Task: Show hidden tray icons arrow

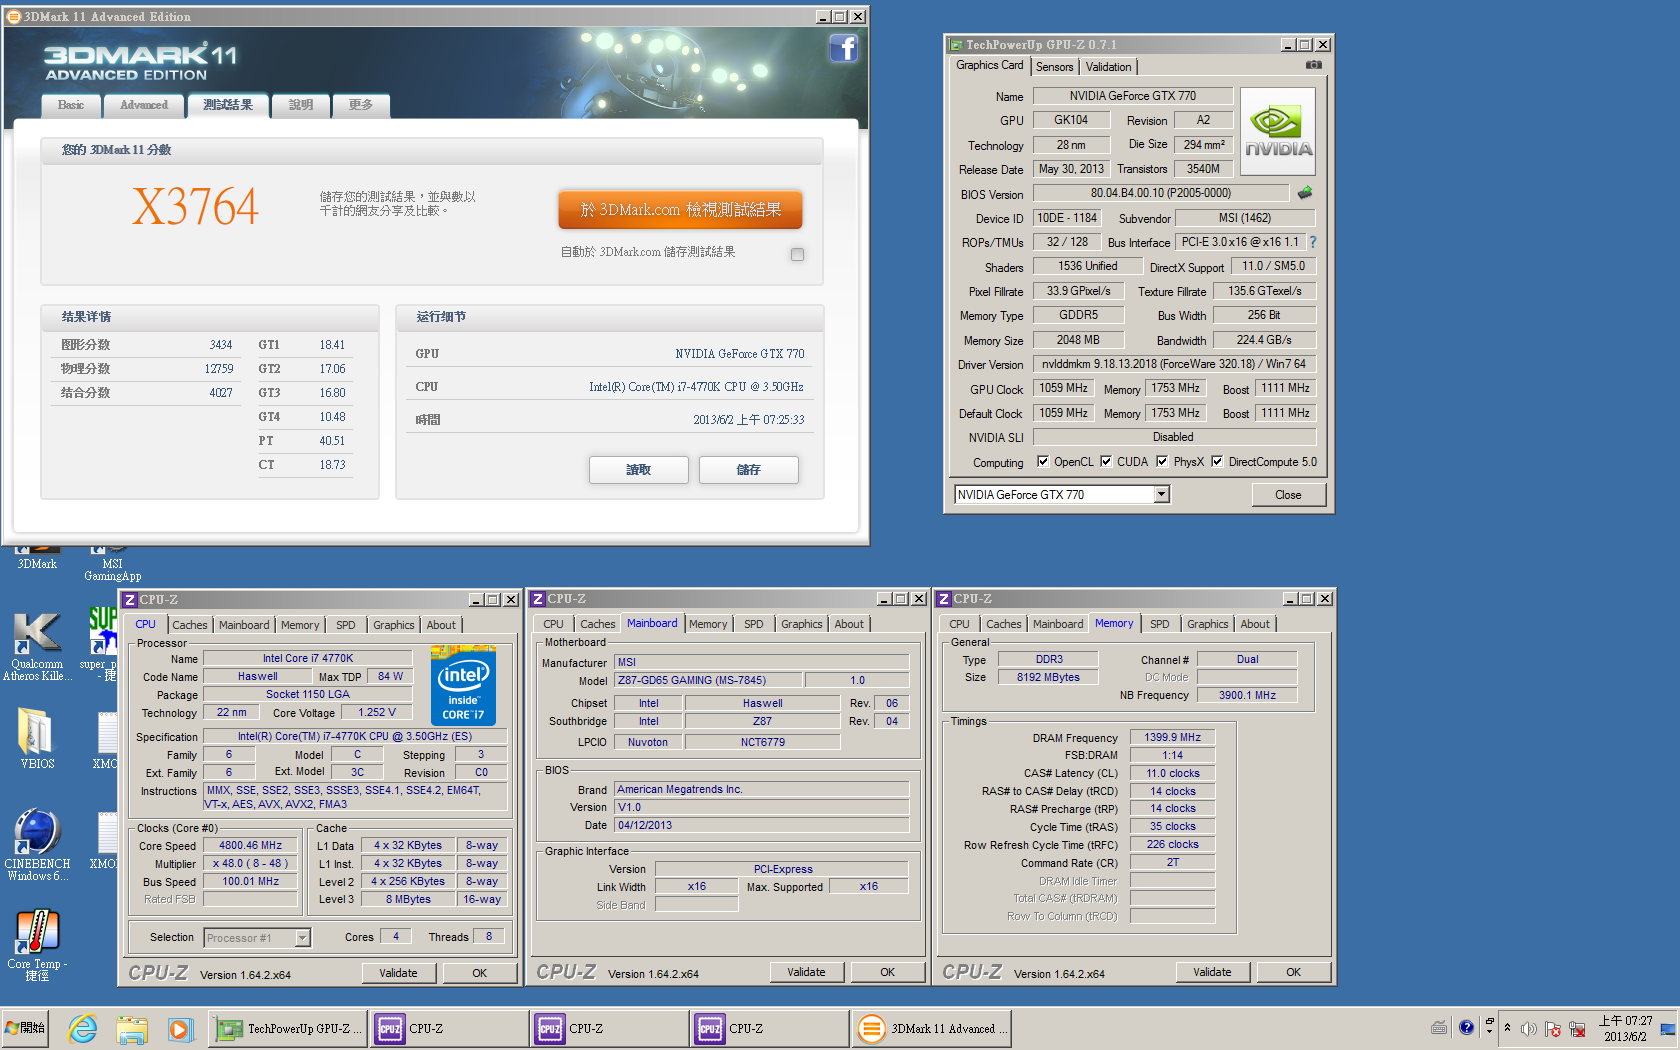Action: tap(1507, 1028)
